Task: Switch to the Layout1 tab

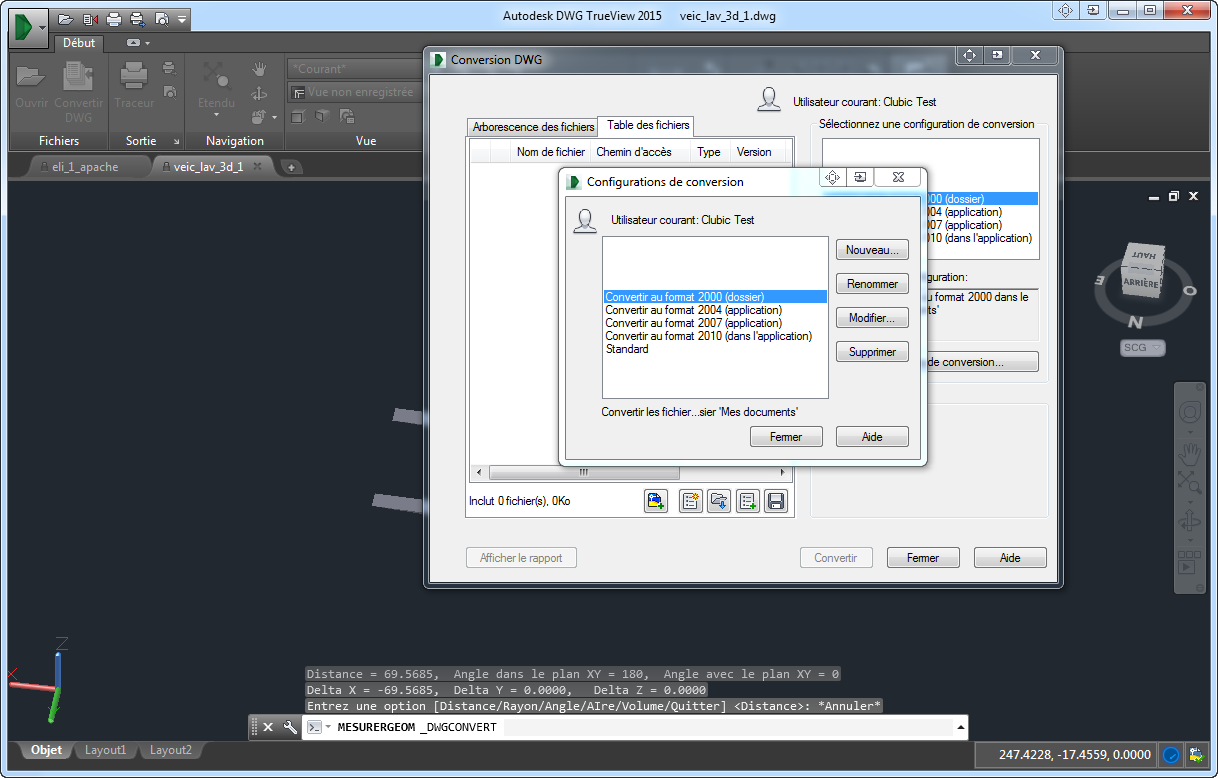Action: (x=105, y=750)
